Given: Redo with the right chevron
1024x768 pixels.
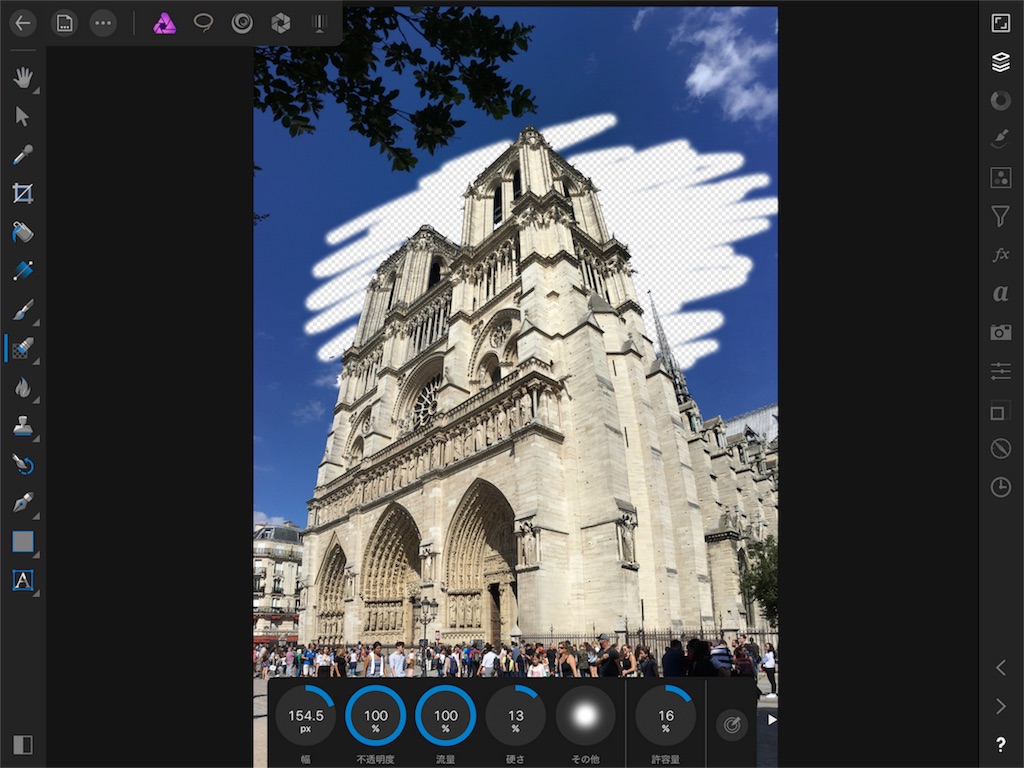Looking at the screenshot, I should [1000, 706].
